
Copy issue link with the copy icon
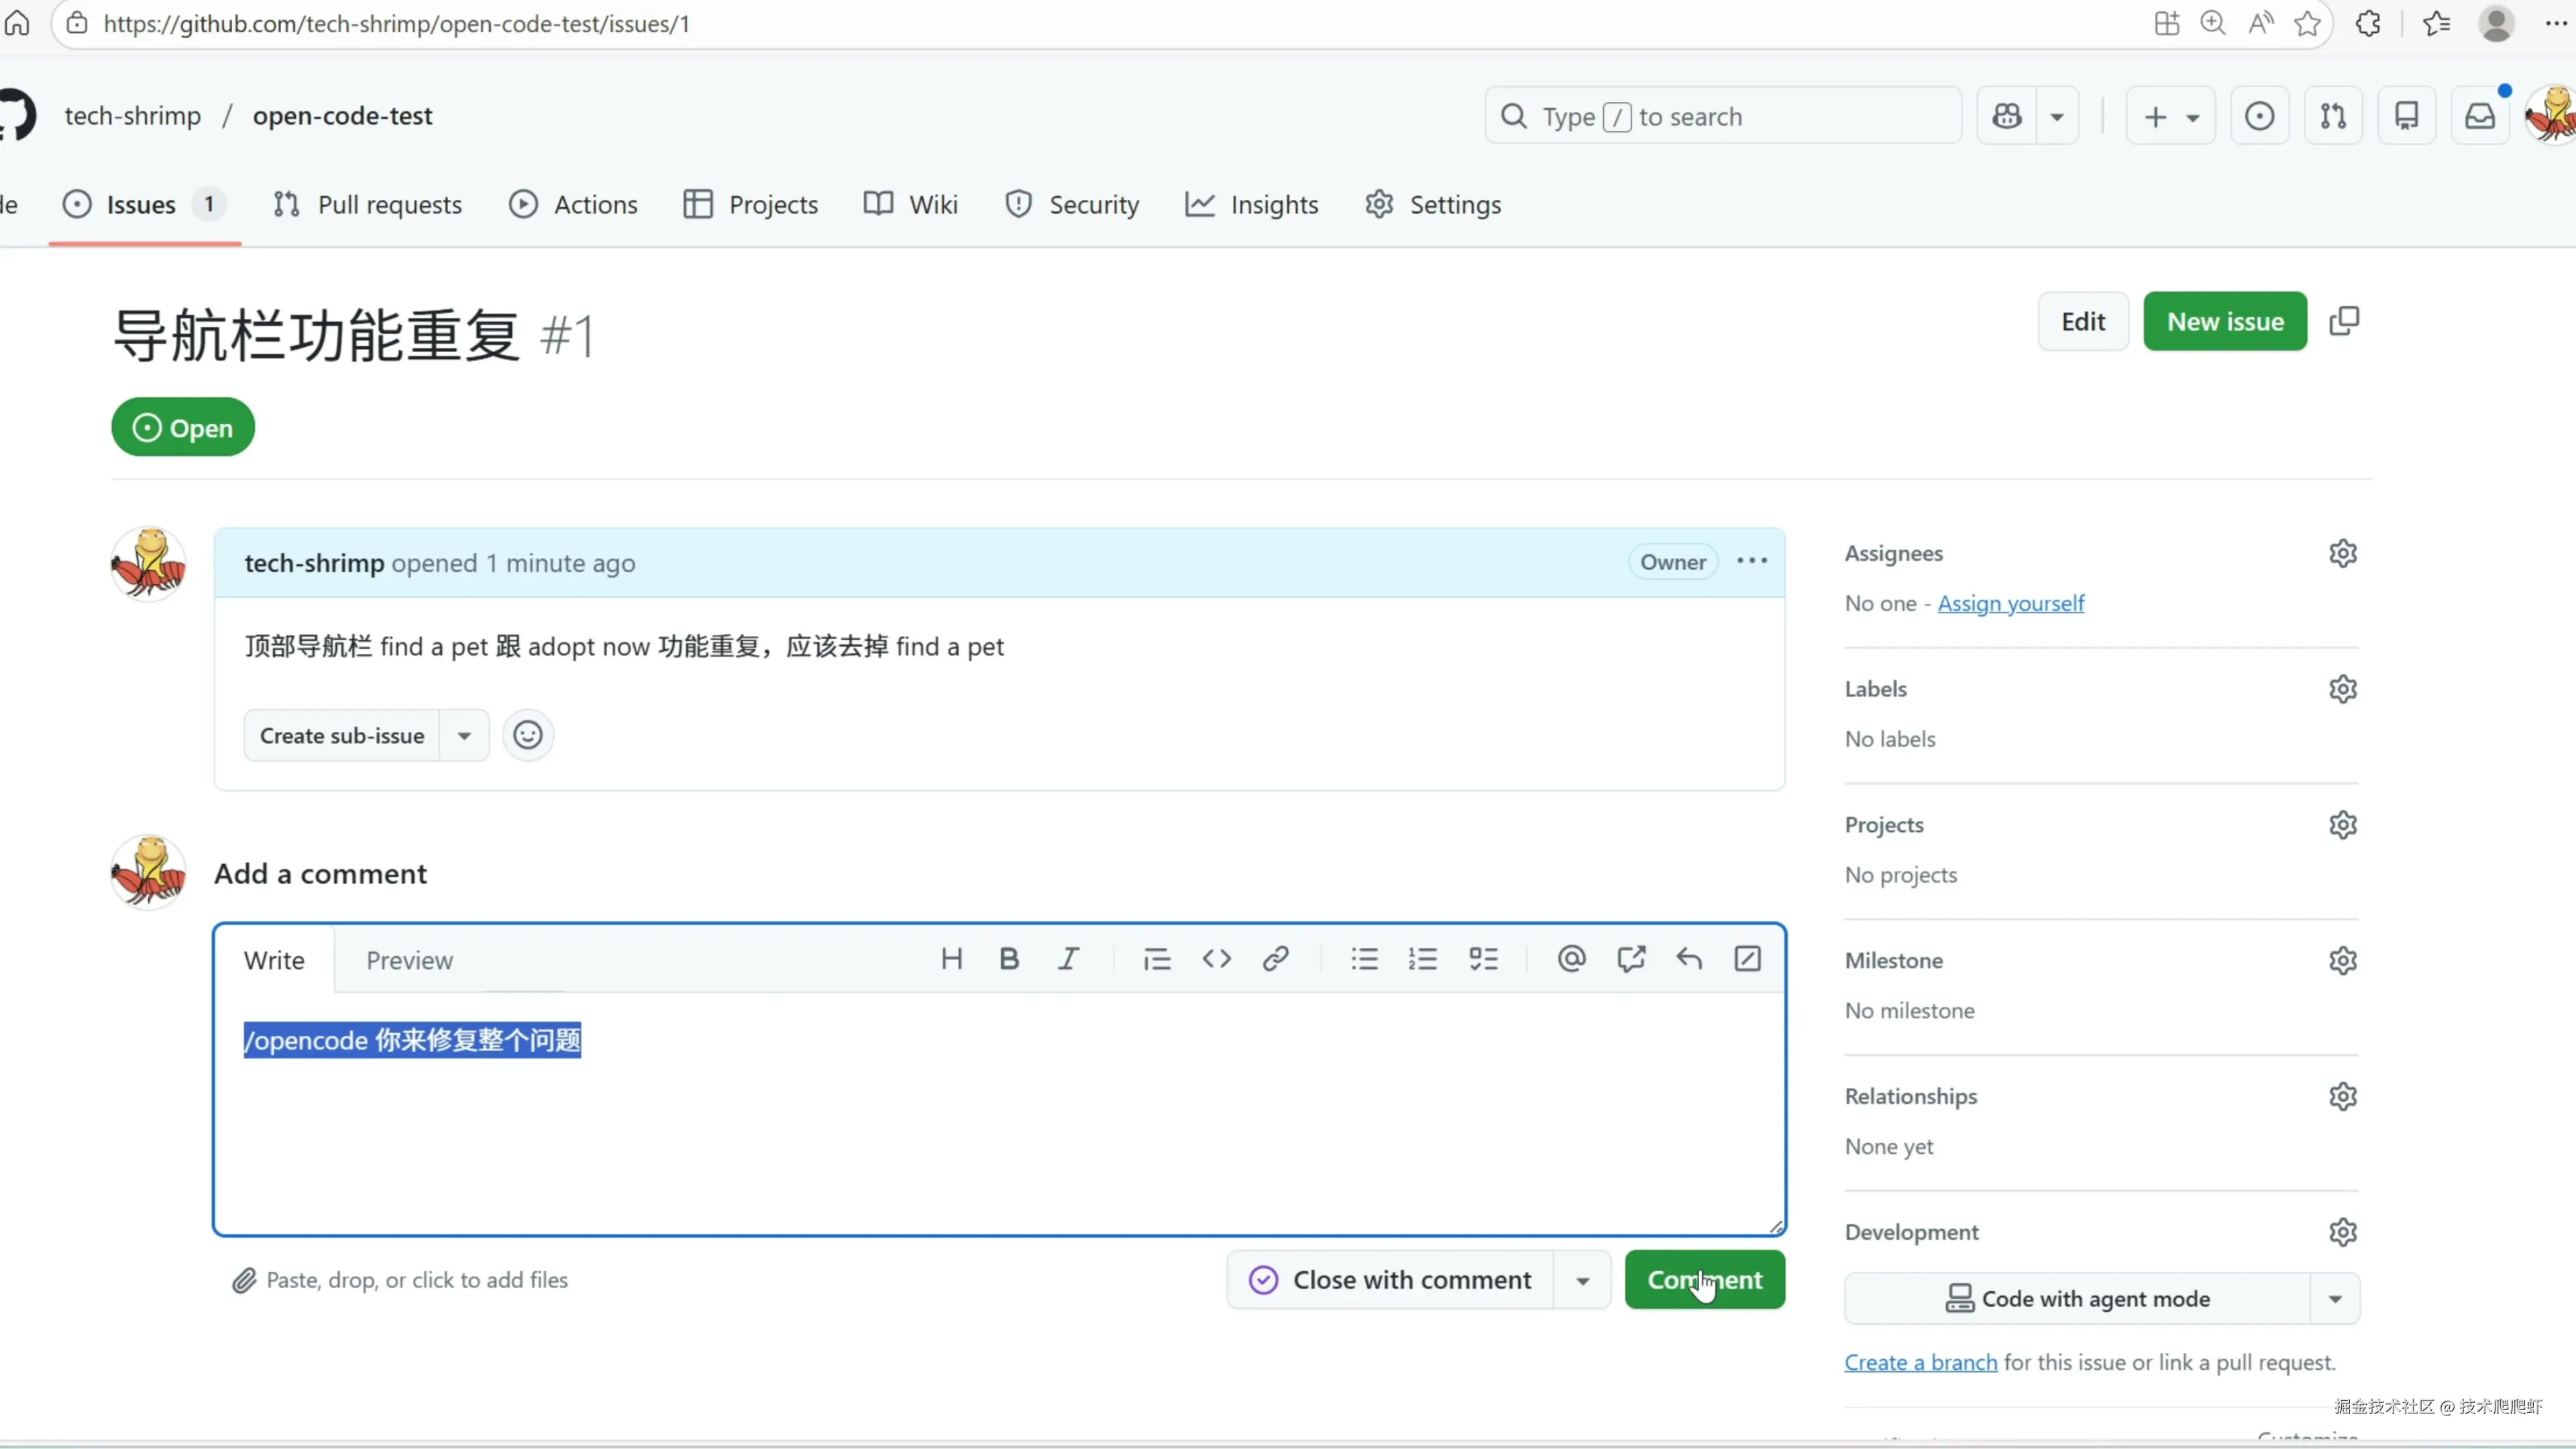pyautogui.click(x=2344, y=321)
